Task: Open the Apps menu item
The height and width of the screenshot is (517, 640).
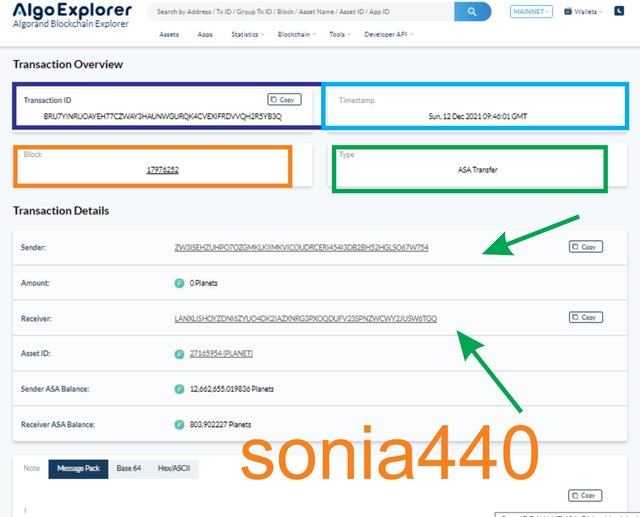Action: 205,34
